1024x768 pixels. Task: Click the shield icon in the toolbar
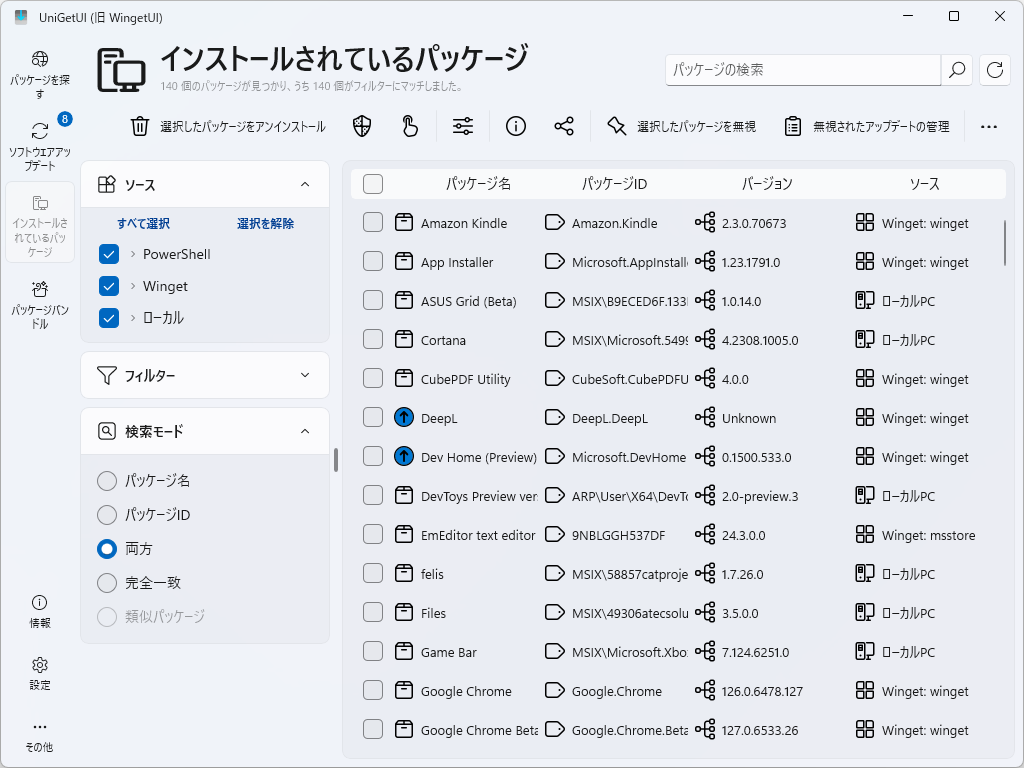point(361,126)
